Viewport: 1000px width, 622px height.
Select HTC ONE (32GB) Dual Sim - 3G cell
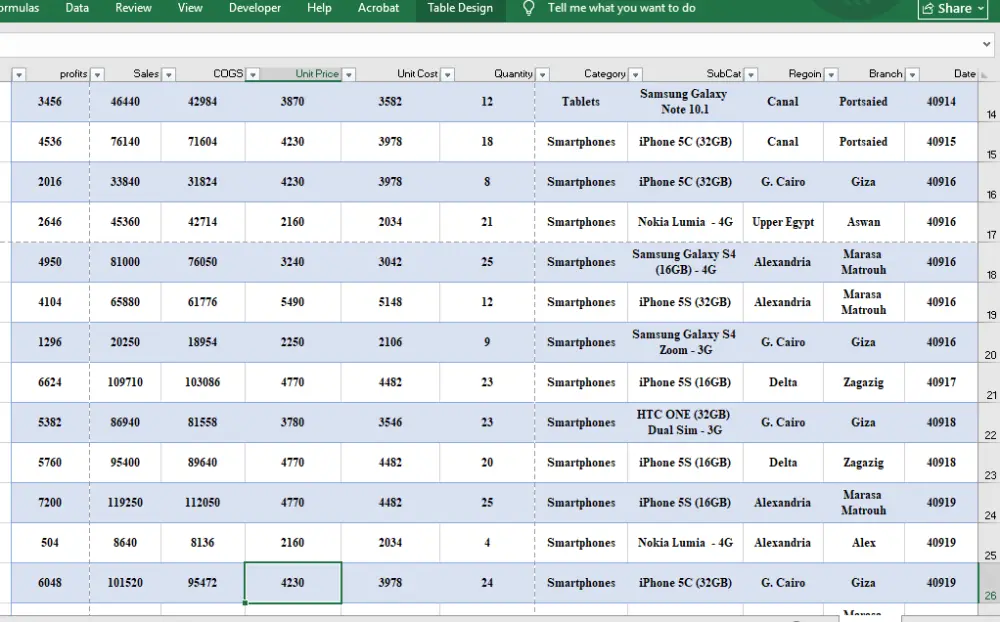[x=685, y=422]
